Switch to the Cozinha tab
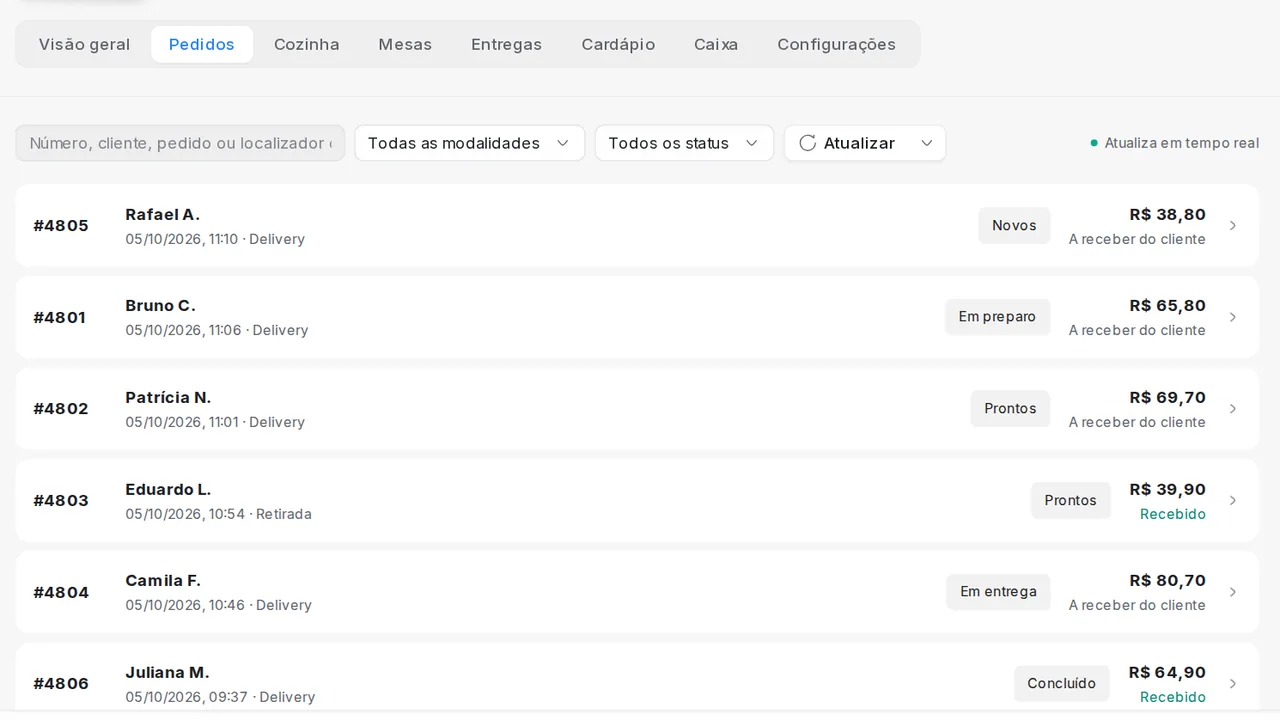 307,44
